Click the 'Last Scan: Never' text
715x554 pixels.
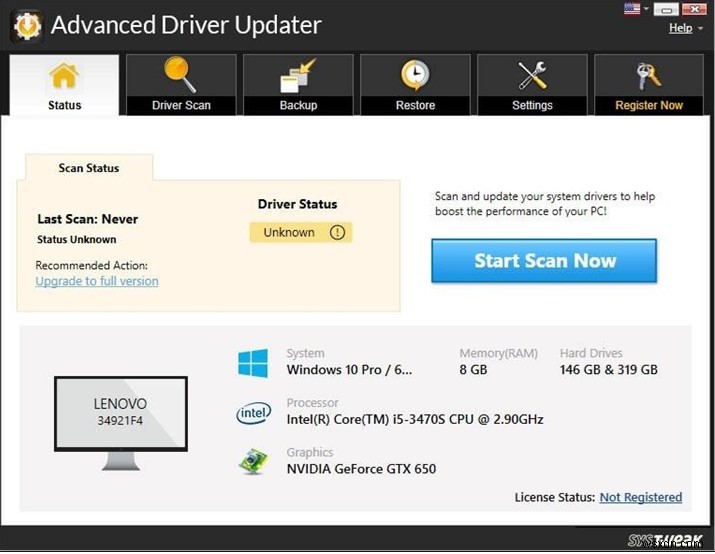pyautogui.click(x=88, y=219)
